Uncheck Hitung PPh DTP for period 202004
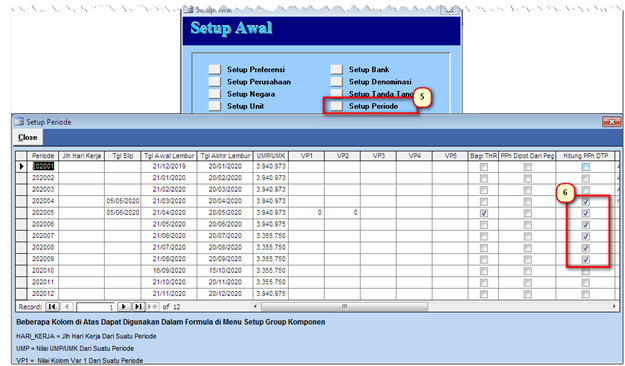Screen dimensions: 625x366 point(585,201)
